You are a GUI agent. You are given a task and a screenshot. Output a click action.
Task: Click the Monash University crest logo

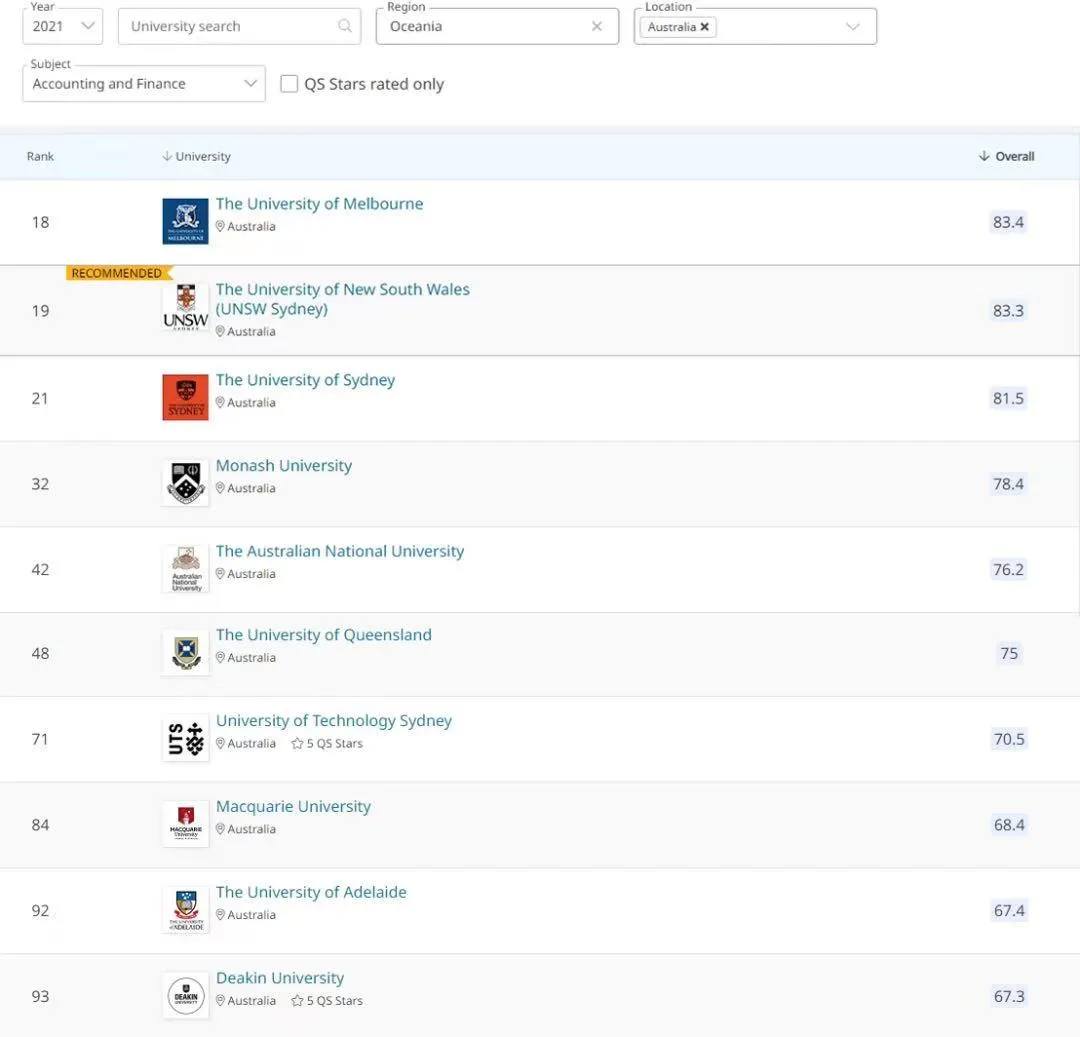click(x=185, y=483)
